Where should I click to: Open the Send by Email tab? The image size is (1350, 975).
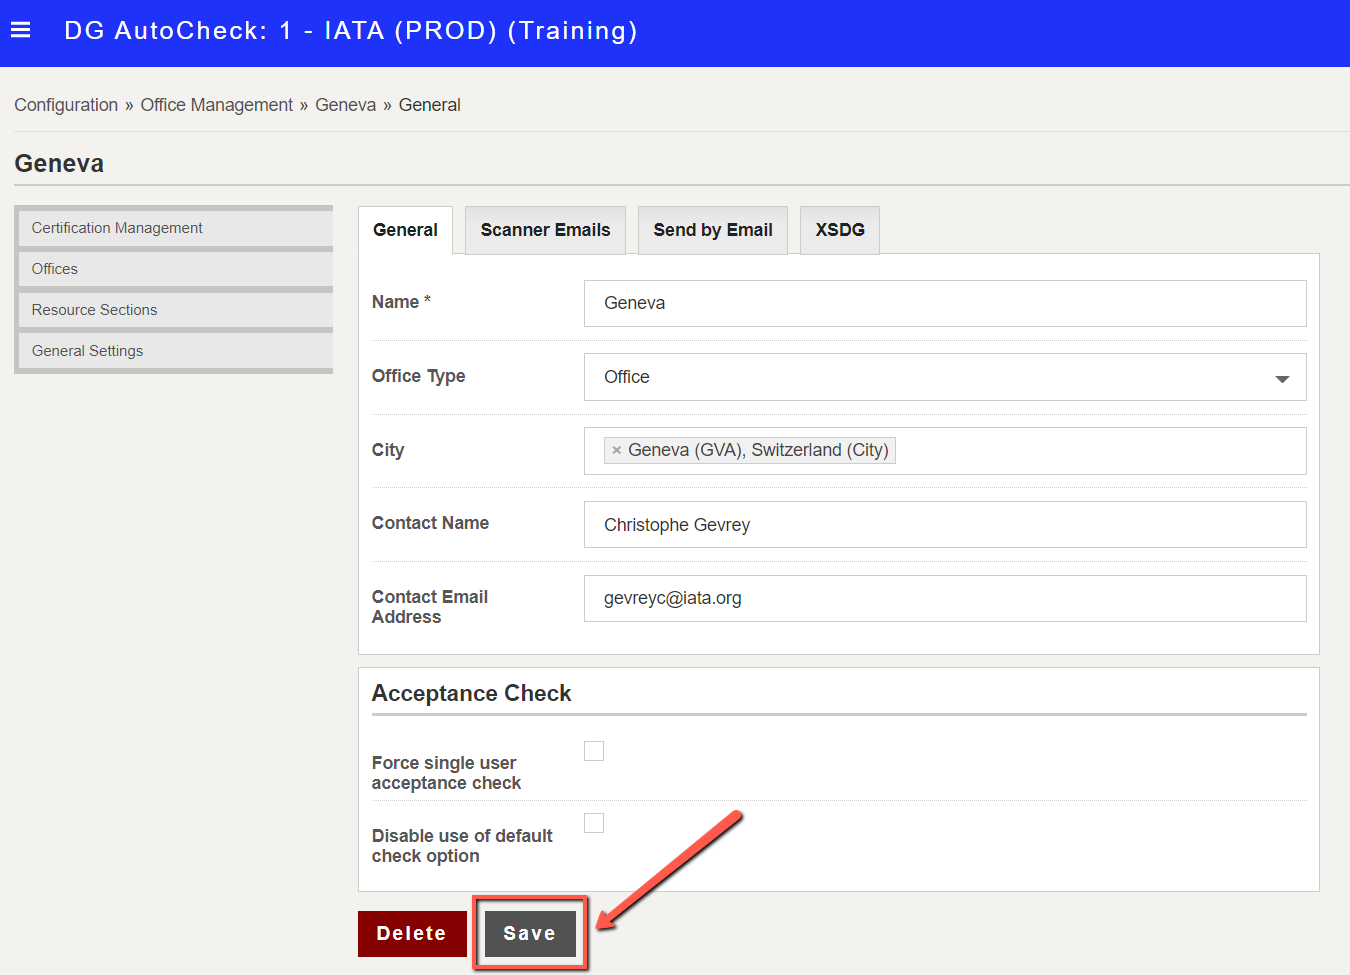pos(713,230)
